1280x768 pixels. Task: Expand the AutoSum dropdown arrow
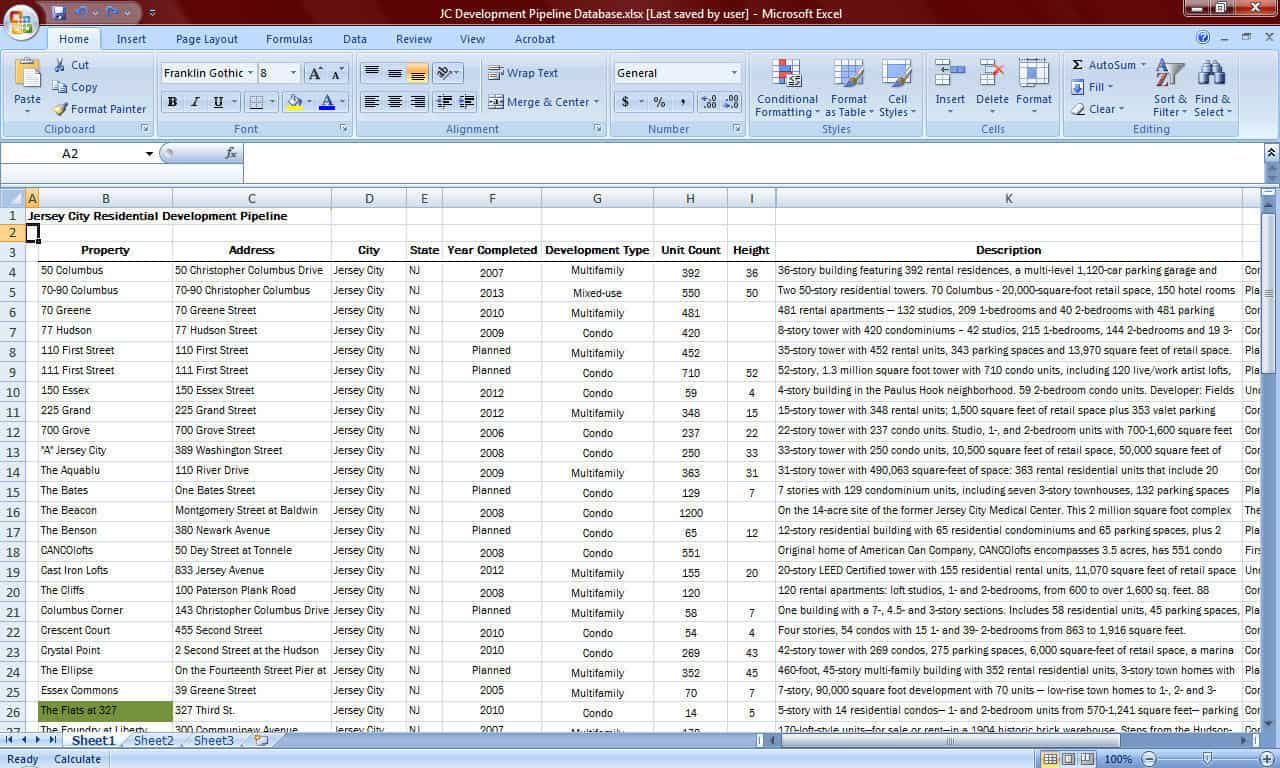tap(1143, 65)
